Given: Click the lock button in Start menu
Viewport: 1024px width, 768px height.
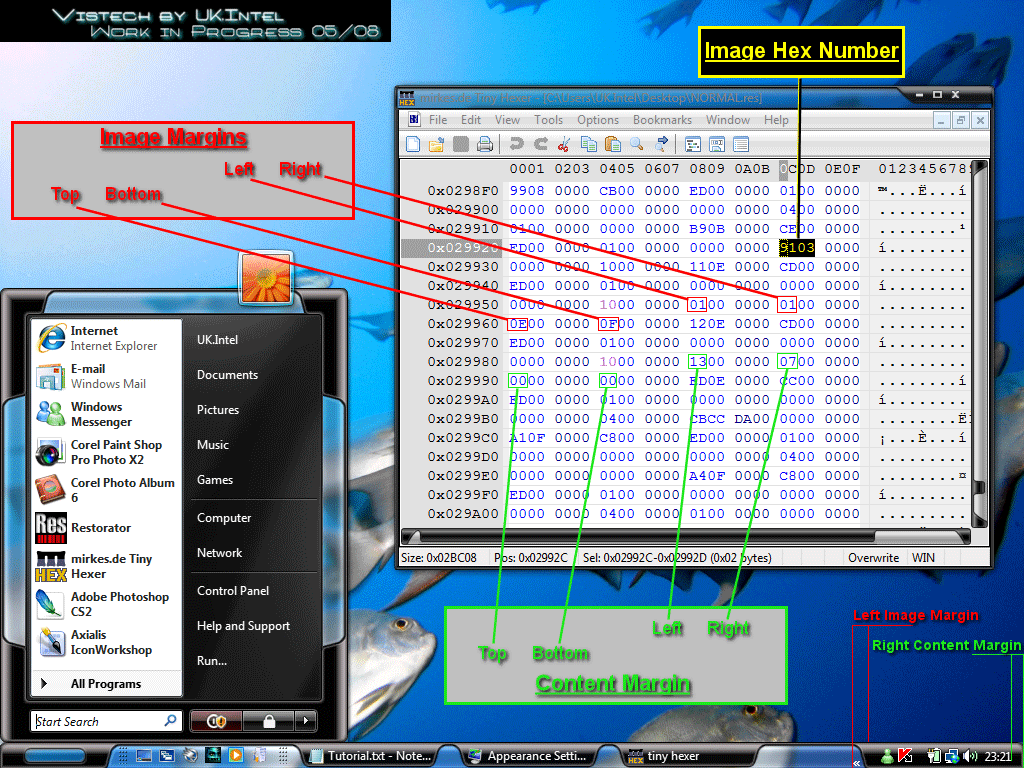Looking at the screenshot, I should click(x=268, y=721).
